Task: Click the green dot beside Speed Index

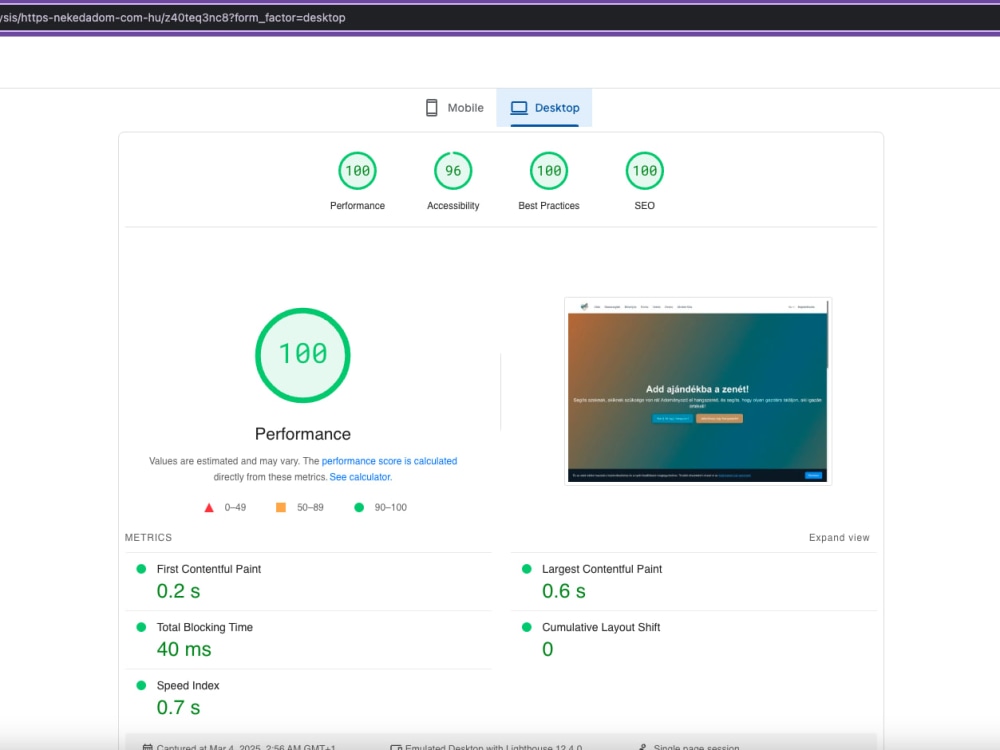Action: pyautogui.click(x=142, y=686)
